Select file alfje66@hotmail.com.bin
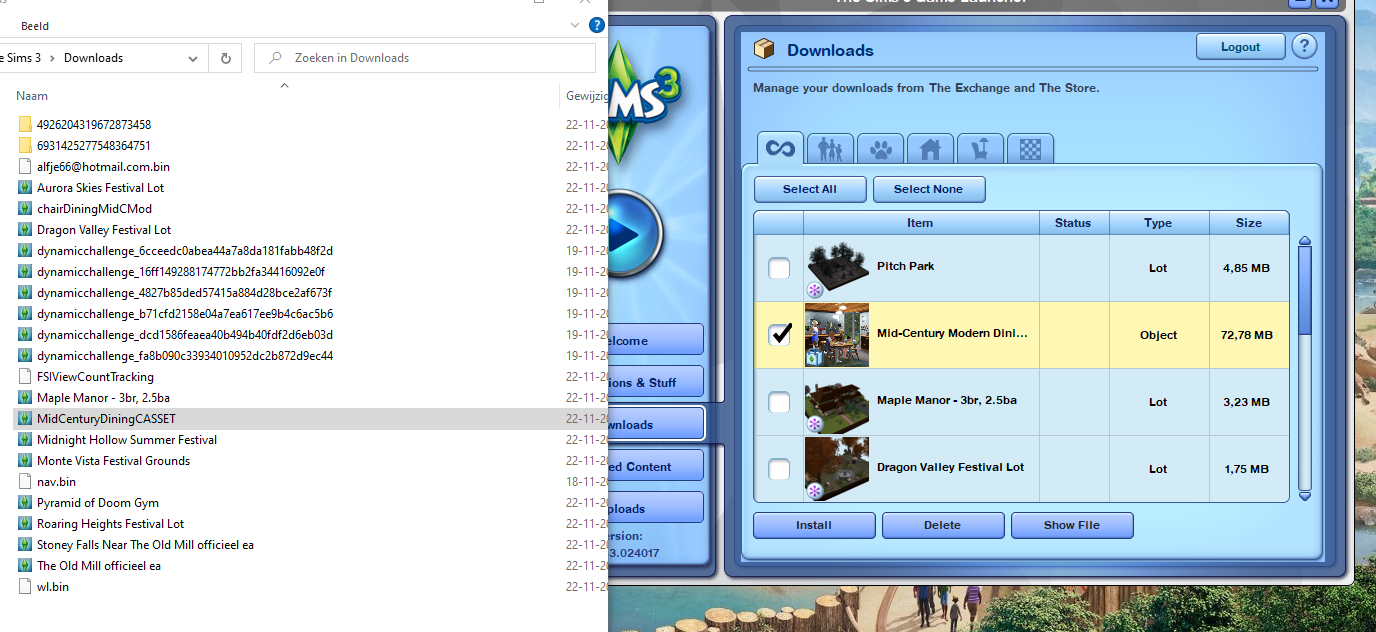1376x632 pixels. (x=103, y=167)
